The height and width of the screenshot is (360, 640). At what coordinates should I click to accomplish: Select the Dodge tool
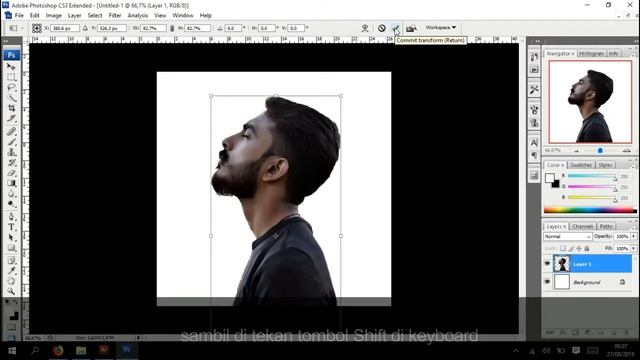coord(11,204)
